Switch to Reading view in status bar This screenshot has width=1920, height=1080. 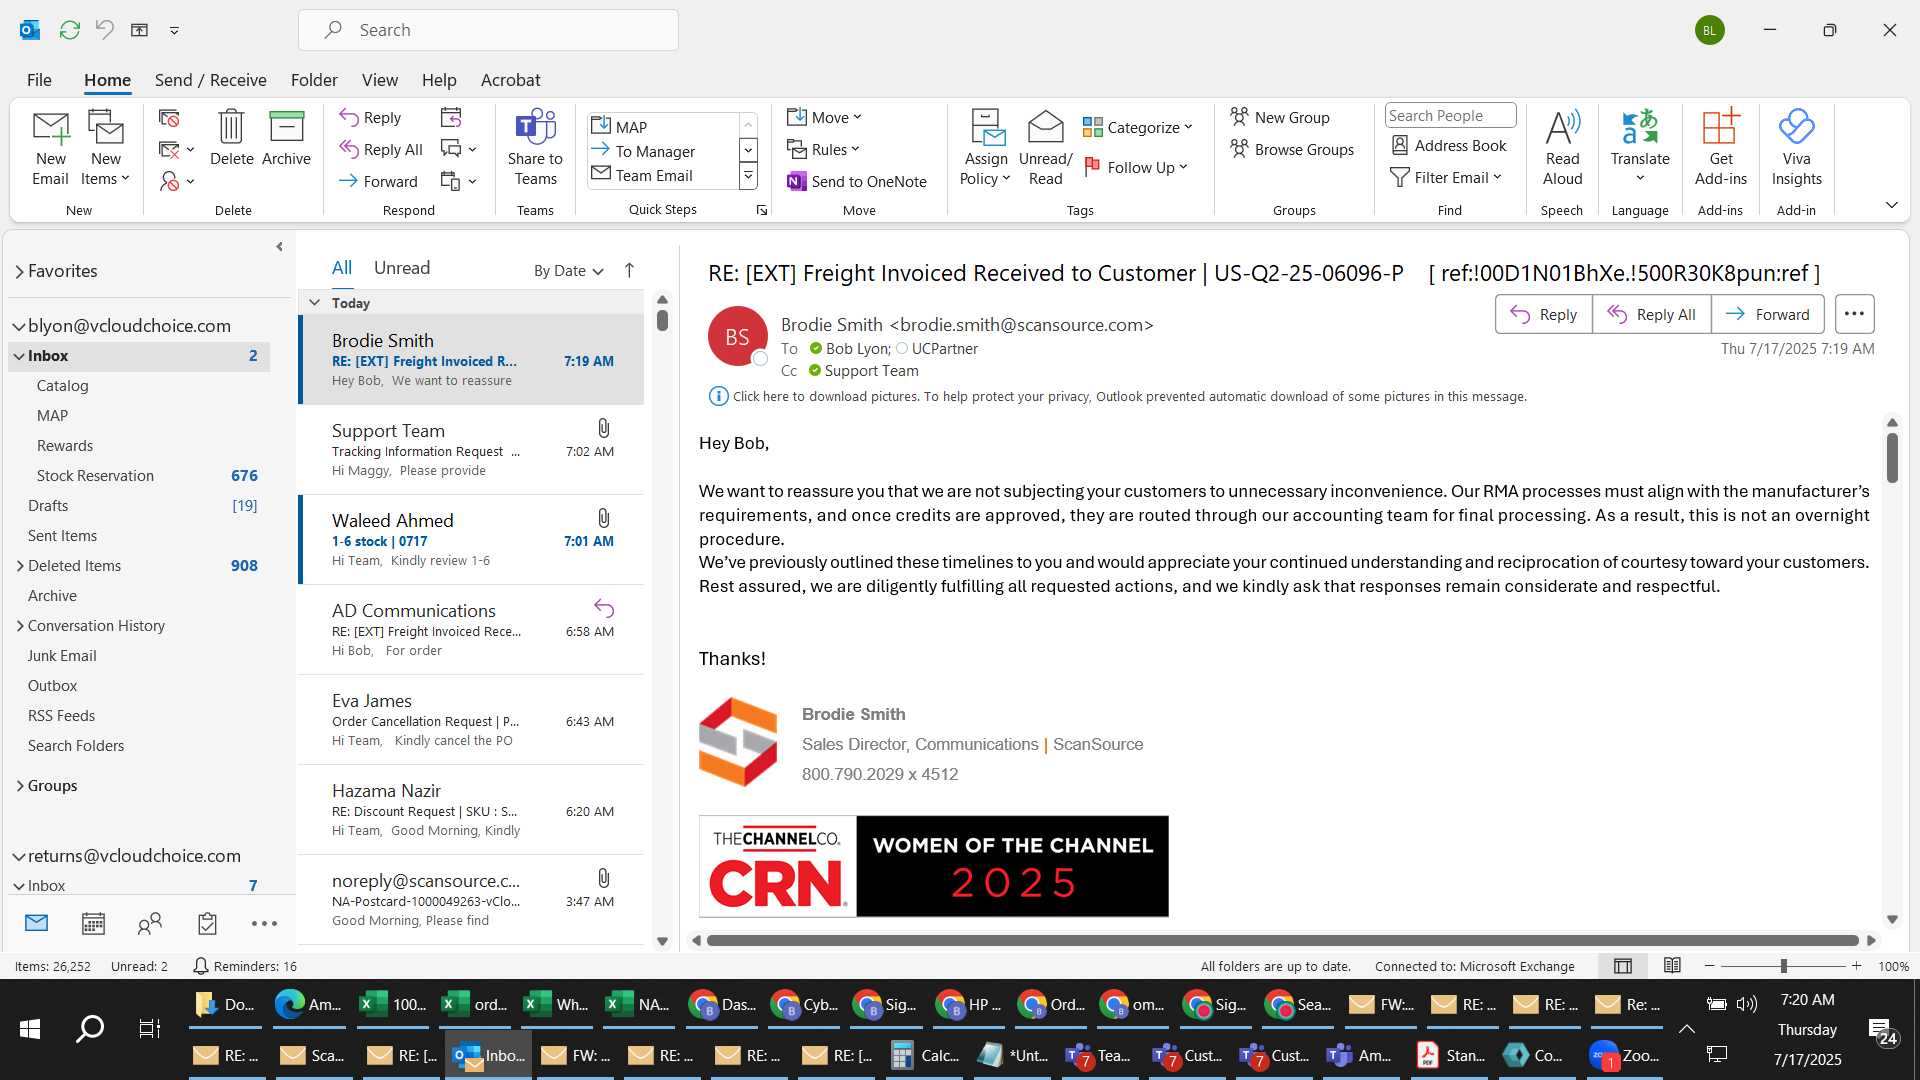(x=1672, y=966)
